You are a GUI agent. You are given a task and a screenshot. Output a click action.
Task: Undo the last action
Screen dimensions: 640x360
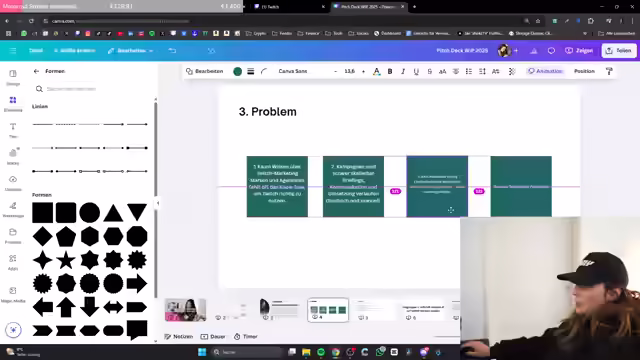(172, 51)
